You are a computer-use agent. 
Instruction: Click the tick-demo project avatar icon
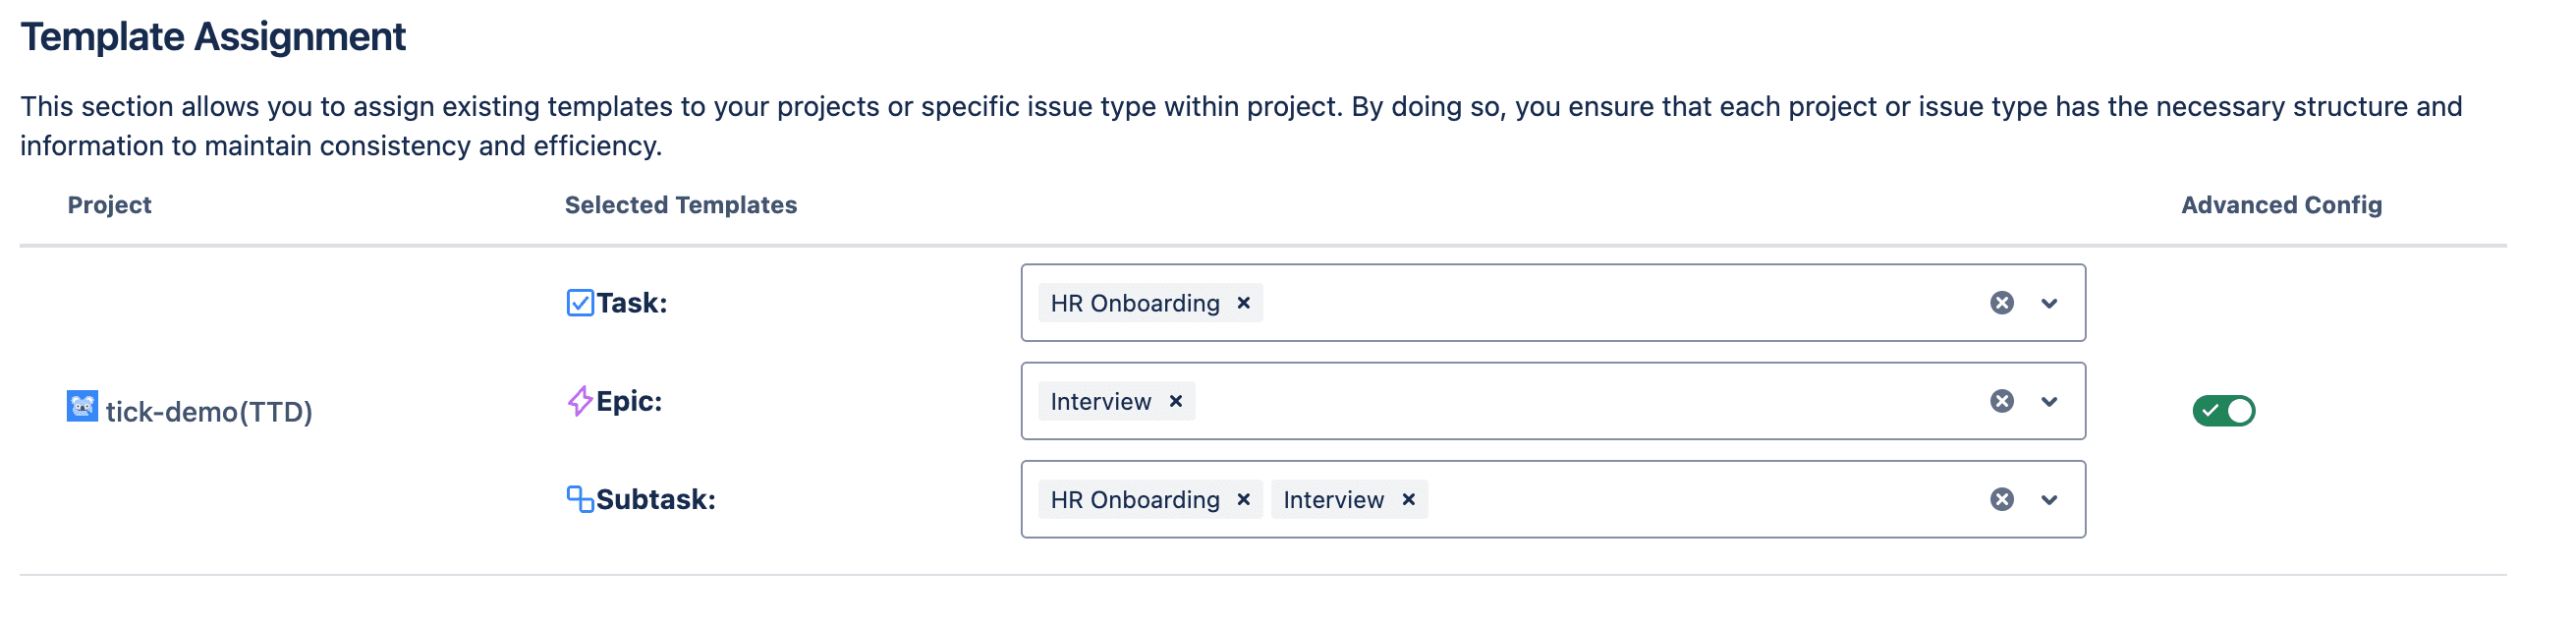click(x=82, y=407)
